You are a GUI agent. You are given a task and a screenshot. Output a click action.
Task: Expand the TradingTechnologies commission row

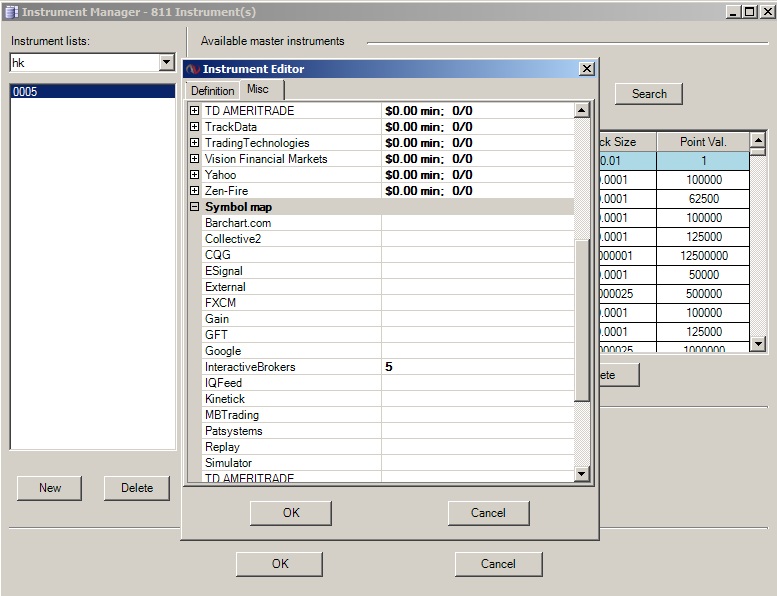[x=195, y=143]
